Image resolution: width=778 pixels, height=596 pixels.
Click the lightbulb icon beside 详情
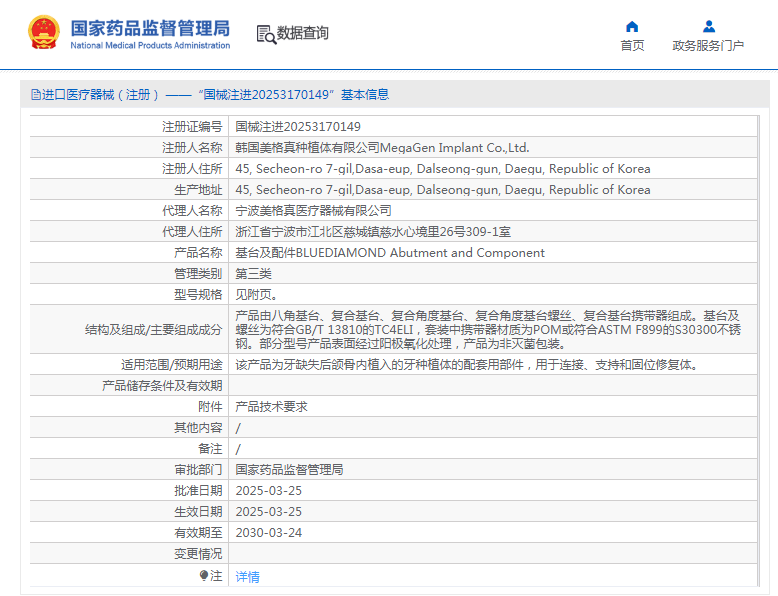coord(204,576)
